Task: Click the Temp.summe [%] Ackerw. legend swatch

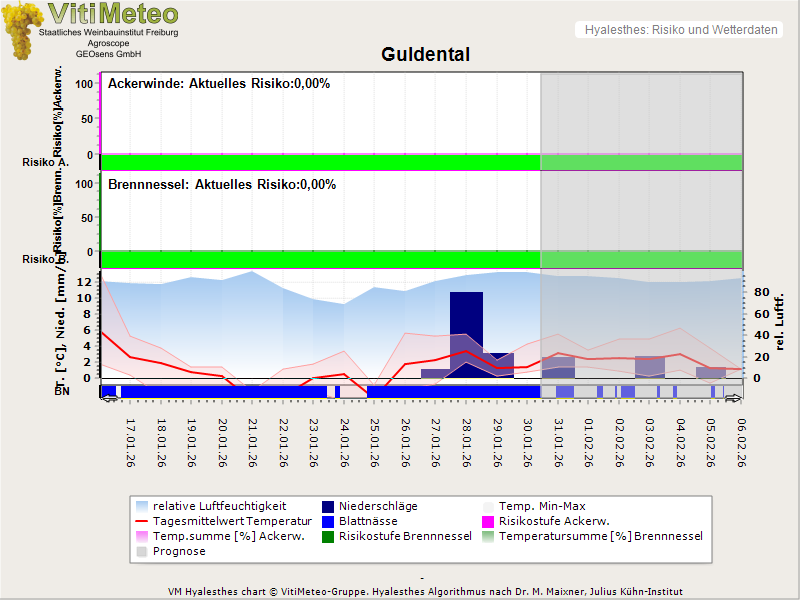Action: 143,536
